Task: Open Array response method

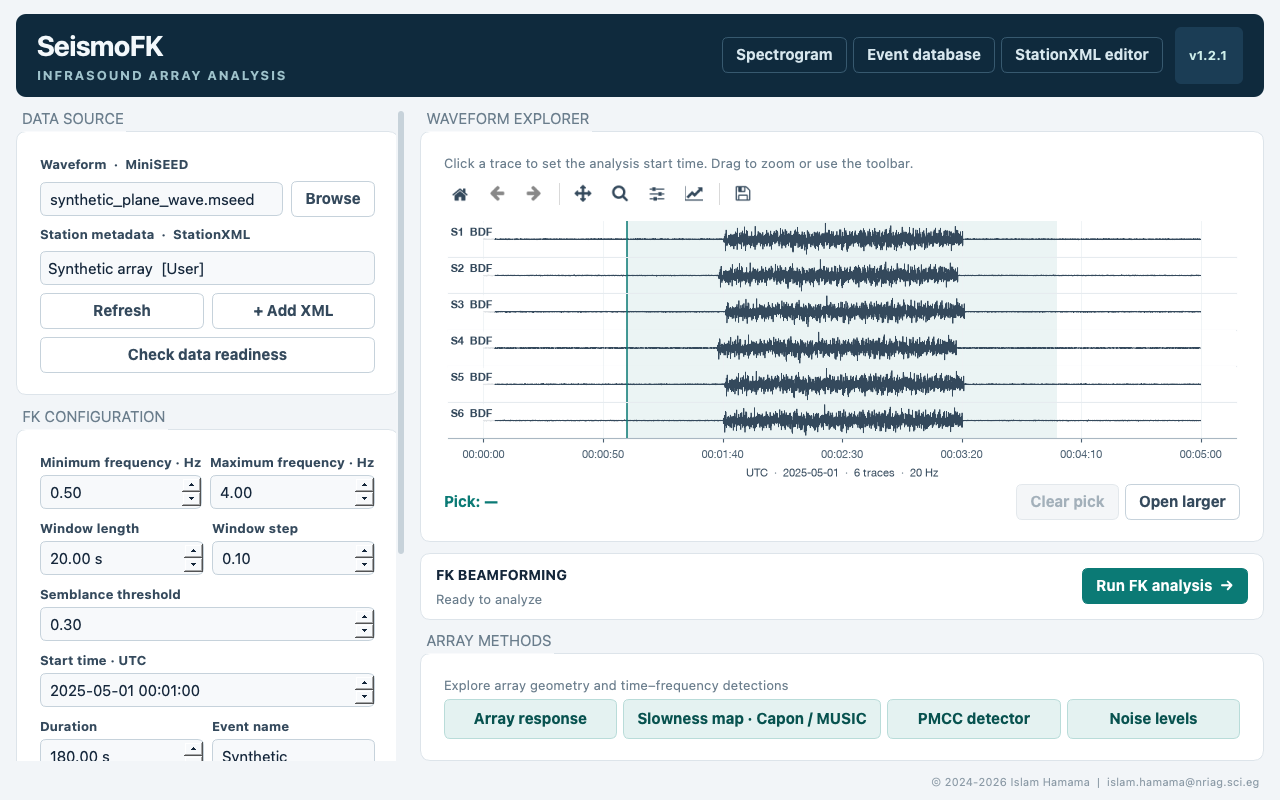Action: 530,719
